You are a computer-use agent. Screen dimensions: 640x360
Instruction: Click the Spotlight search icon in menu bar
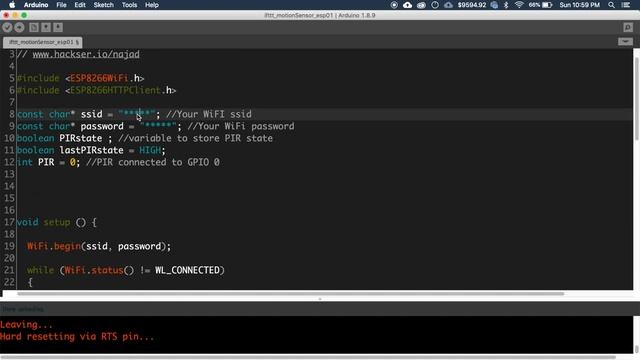611,5
